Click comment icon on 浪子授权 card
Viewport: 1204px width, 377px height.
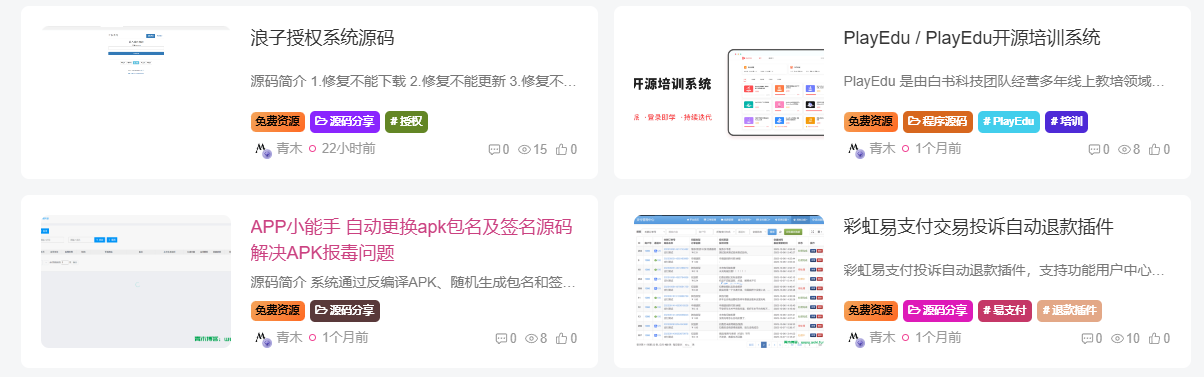coord(494,150)
